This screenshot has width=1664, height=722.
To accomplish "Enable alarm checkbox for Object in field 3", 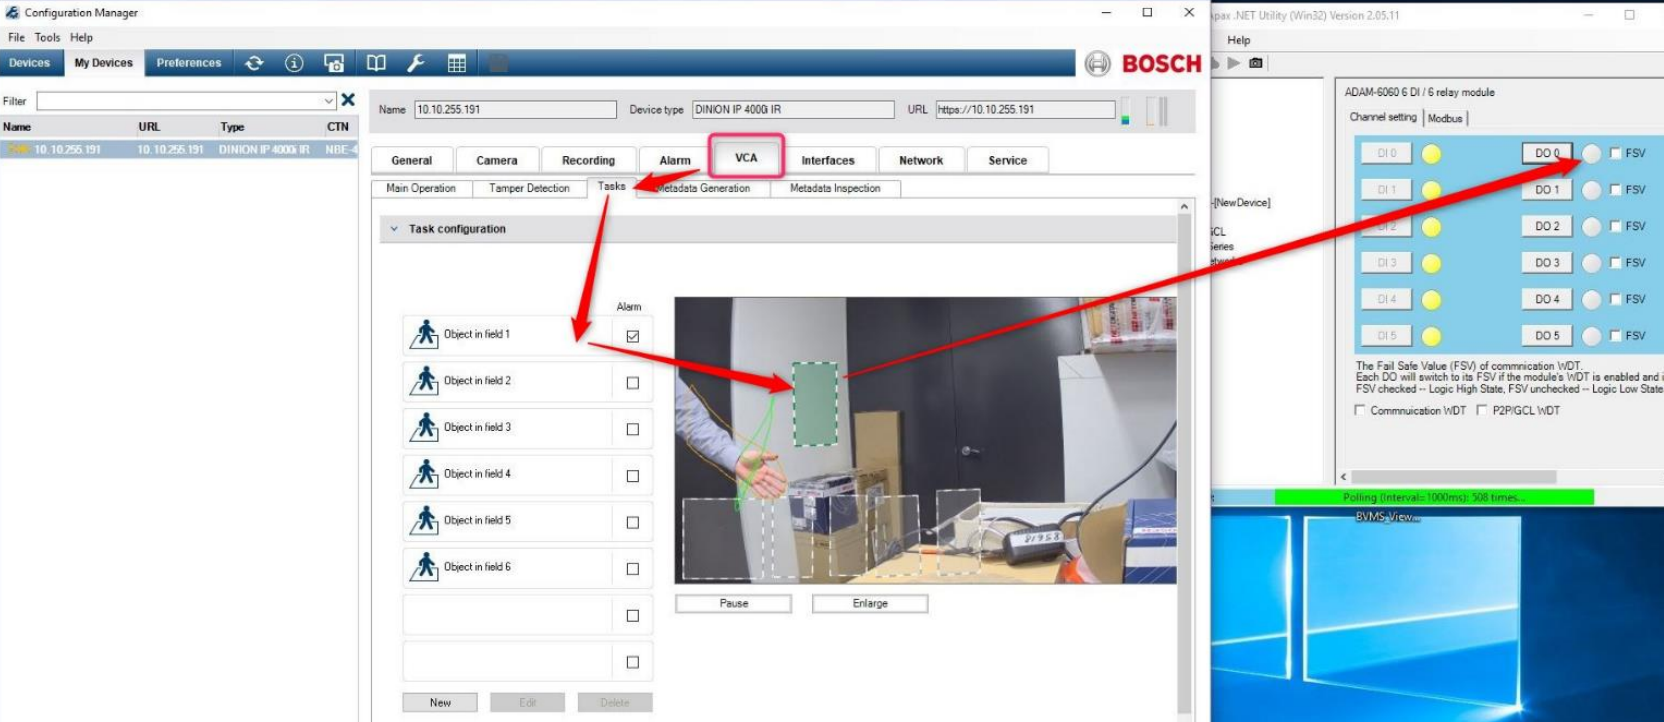I will (632, 429).
